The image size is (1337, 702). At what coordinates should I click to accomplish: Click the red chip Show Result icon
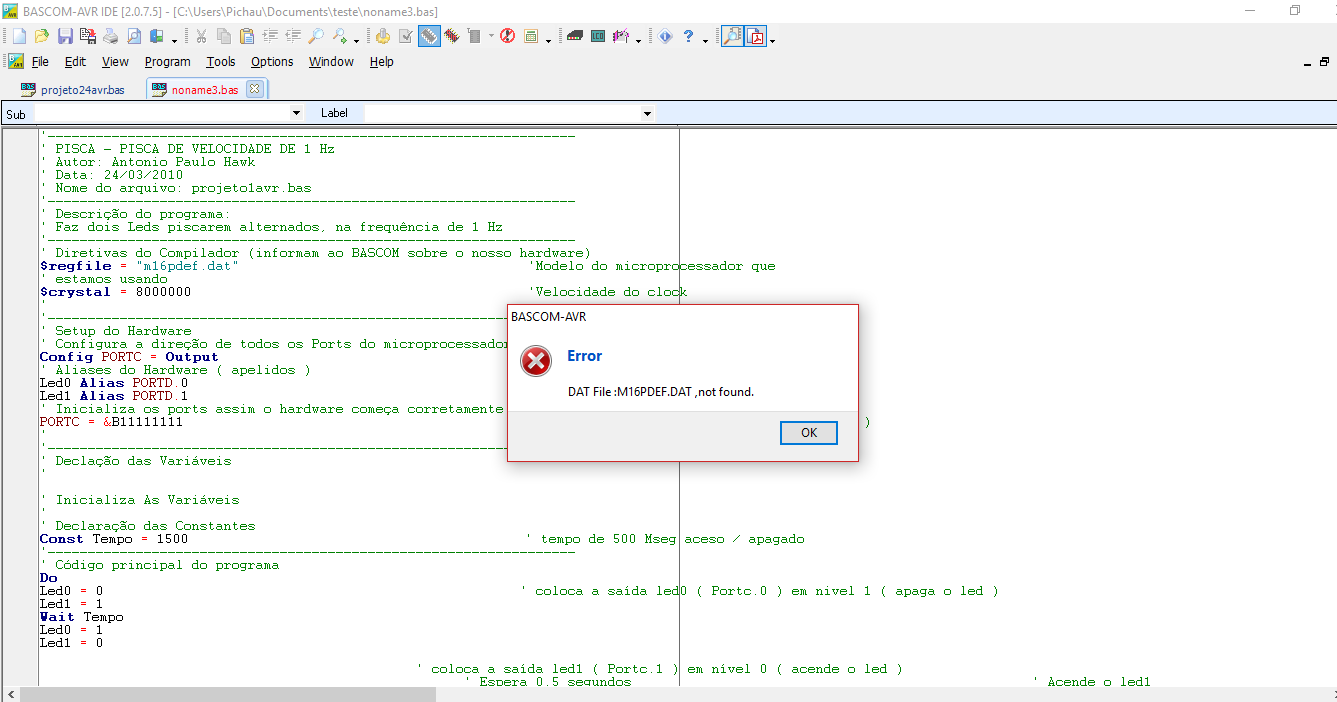[452, 36]
